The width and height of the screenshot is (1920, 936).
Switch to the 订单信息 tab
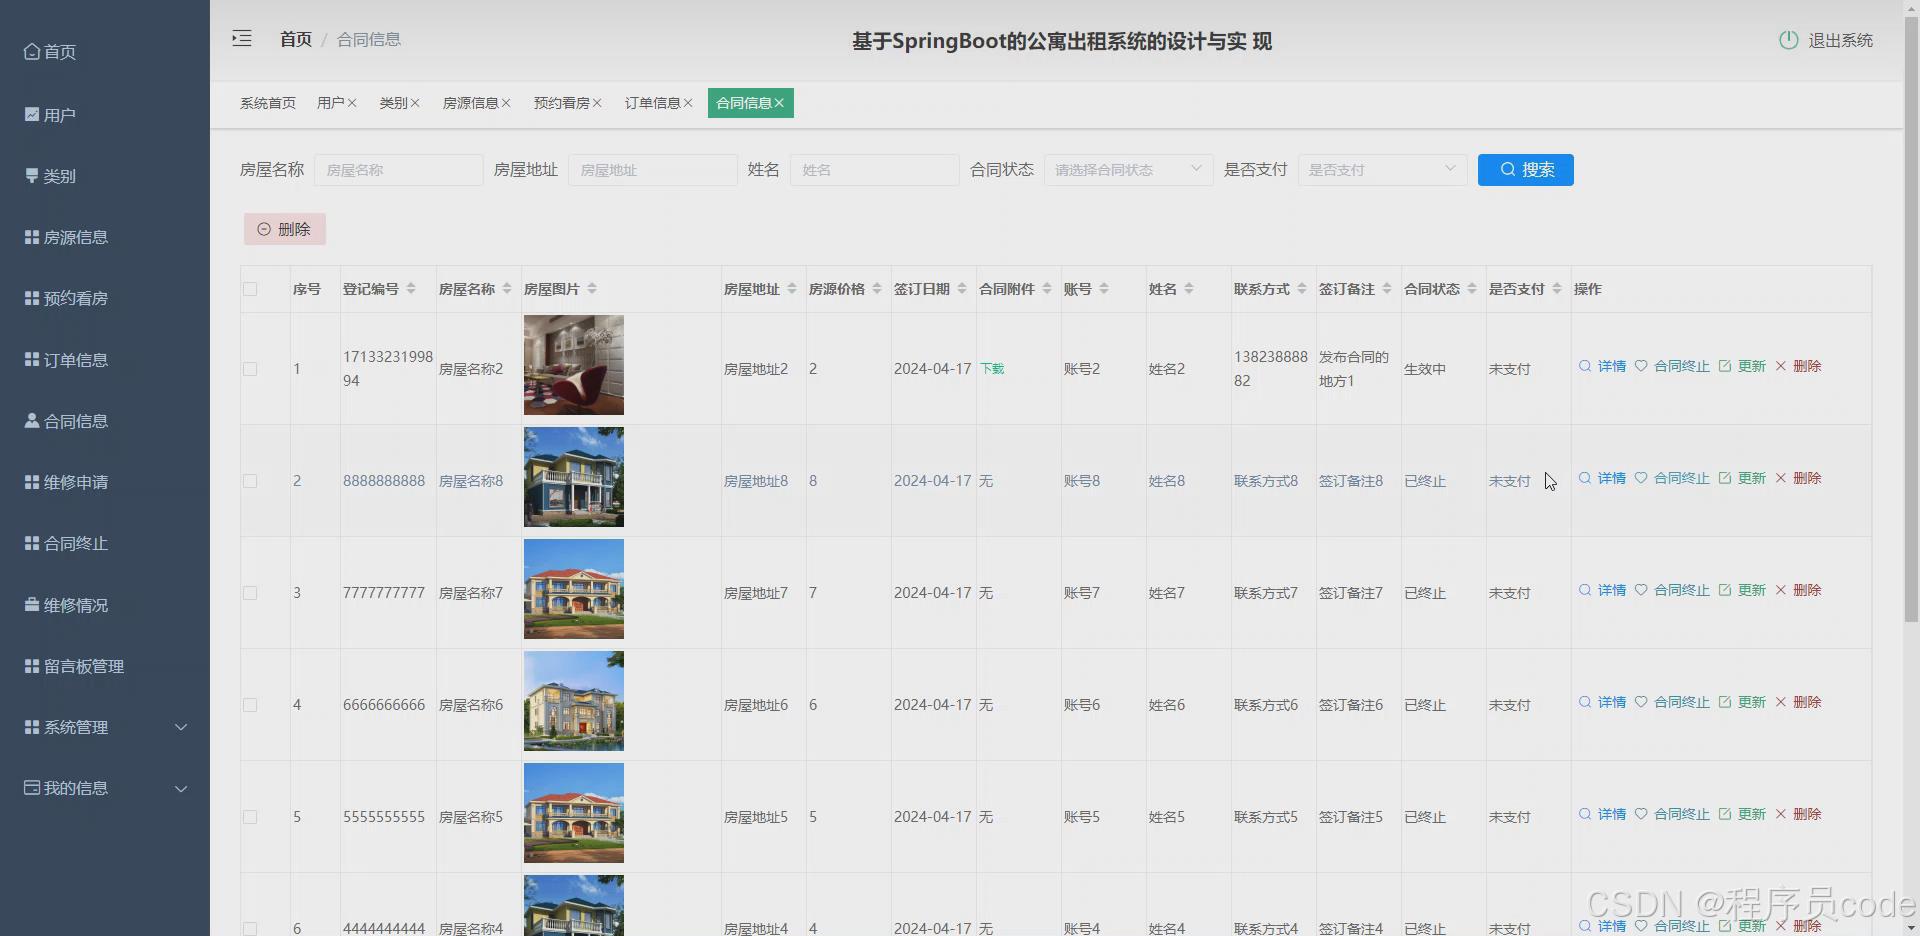pyautogui.click(x=651, y=102)
